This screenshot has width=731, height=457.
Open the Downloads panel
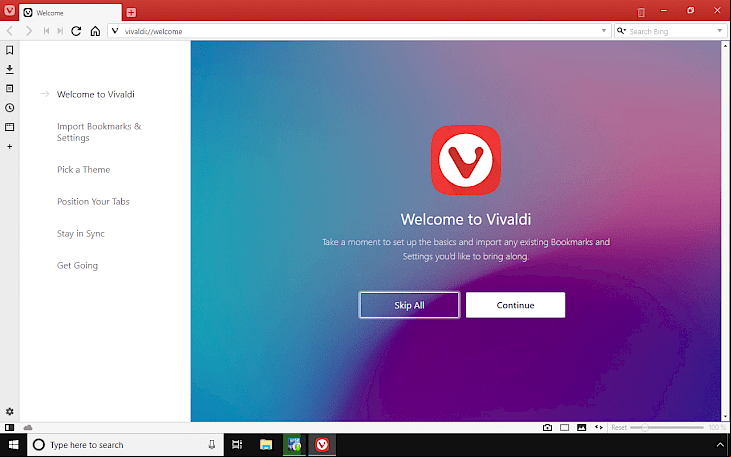[9, 69]
